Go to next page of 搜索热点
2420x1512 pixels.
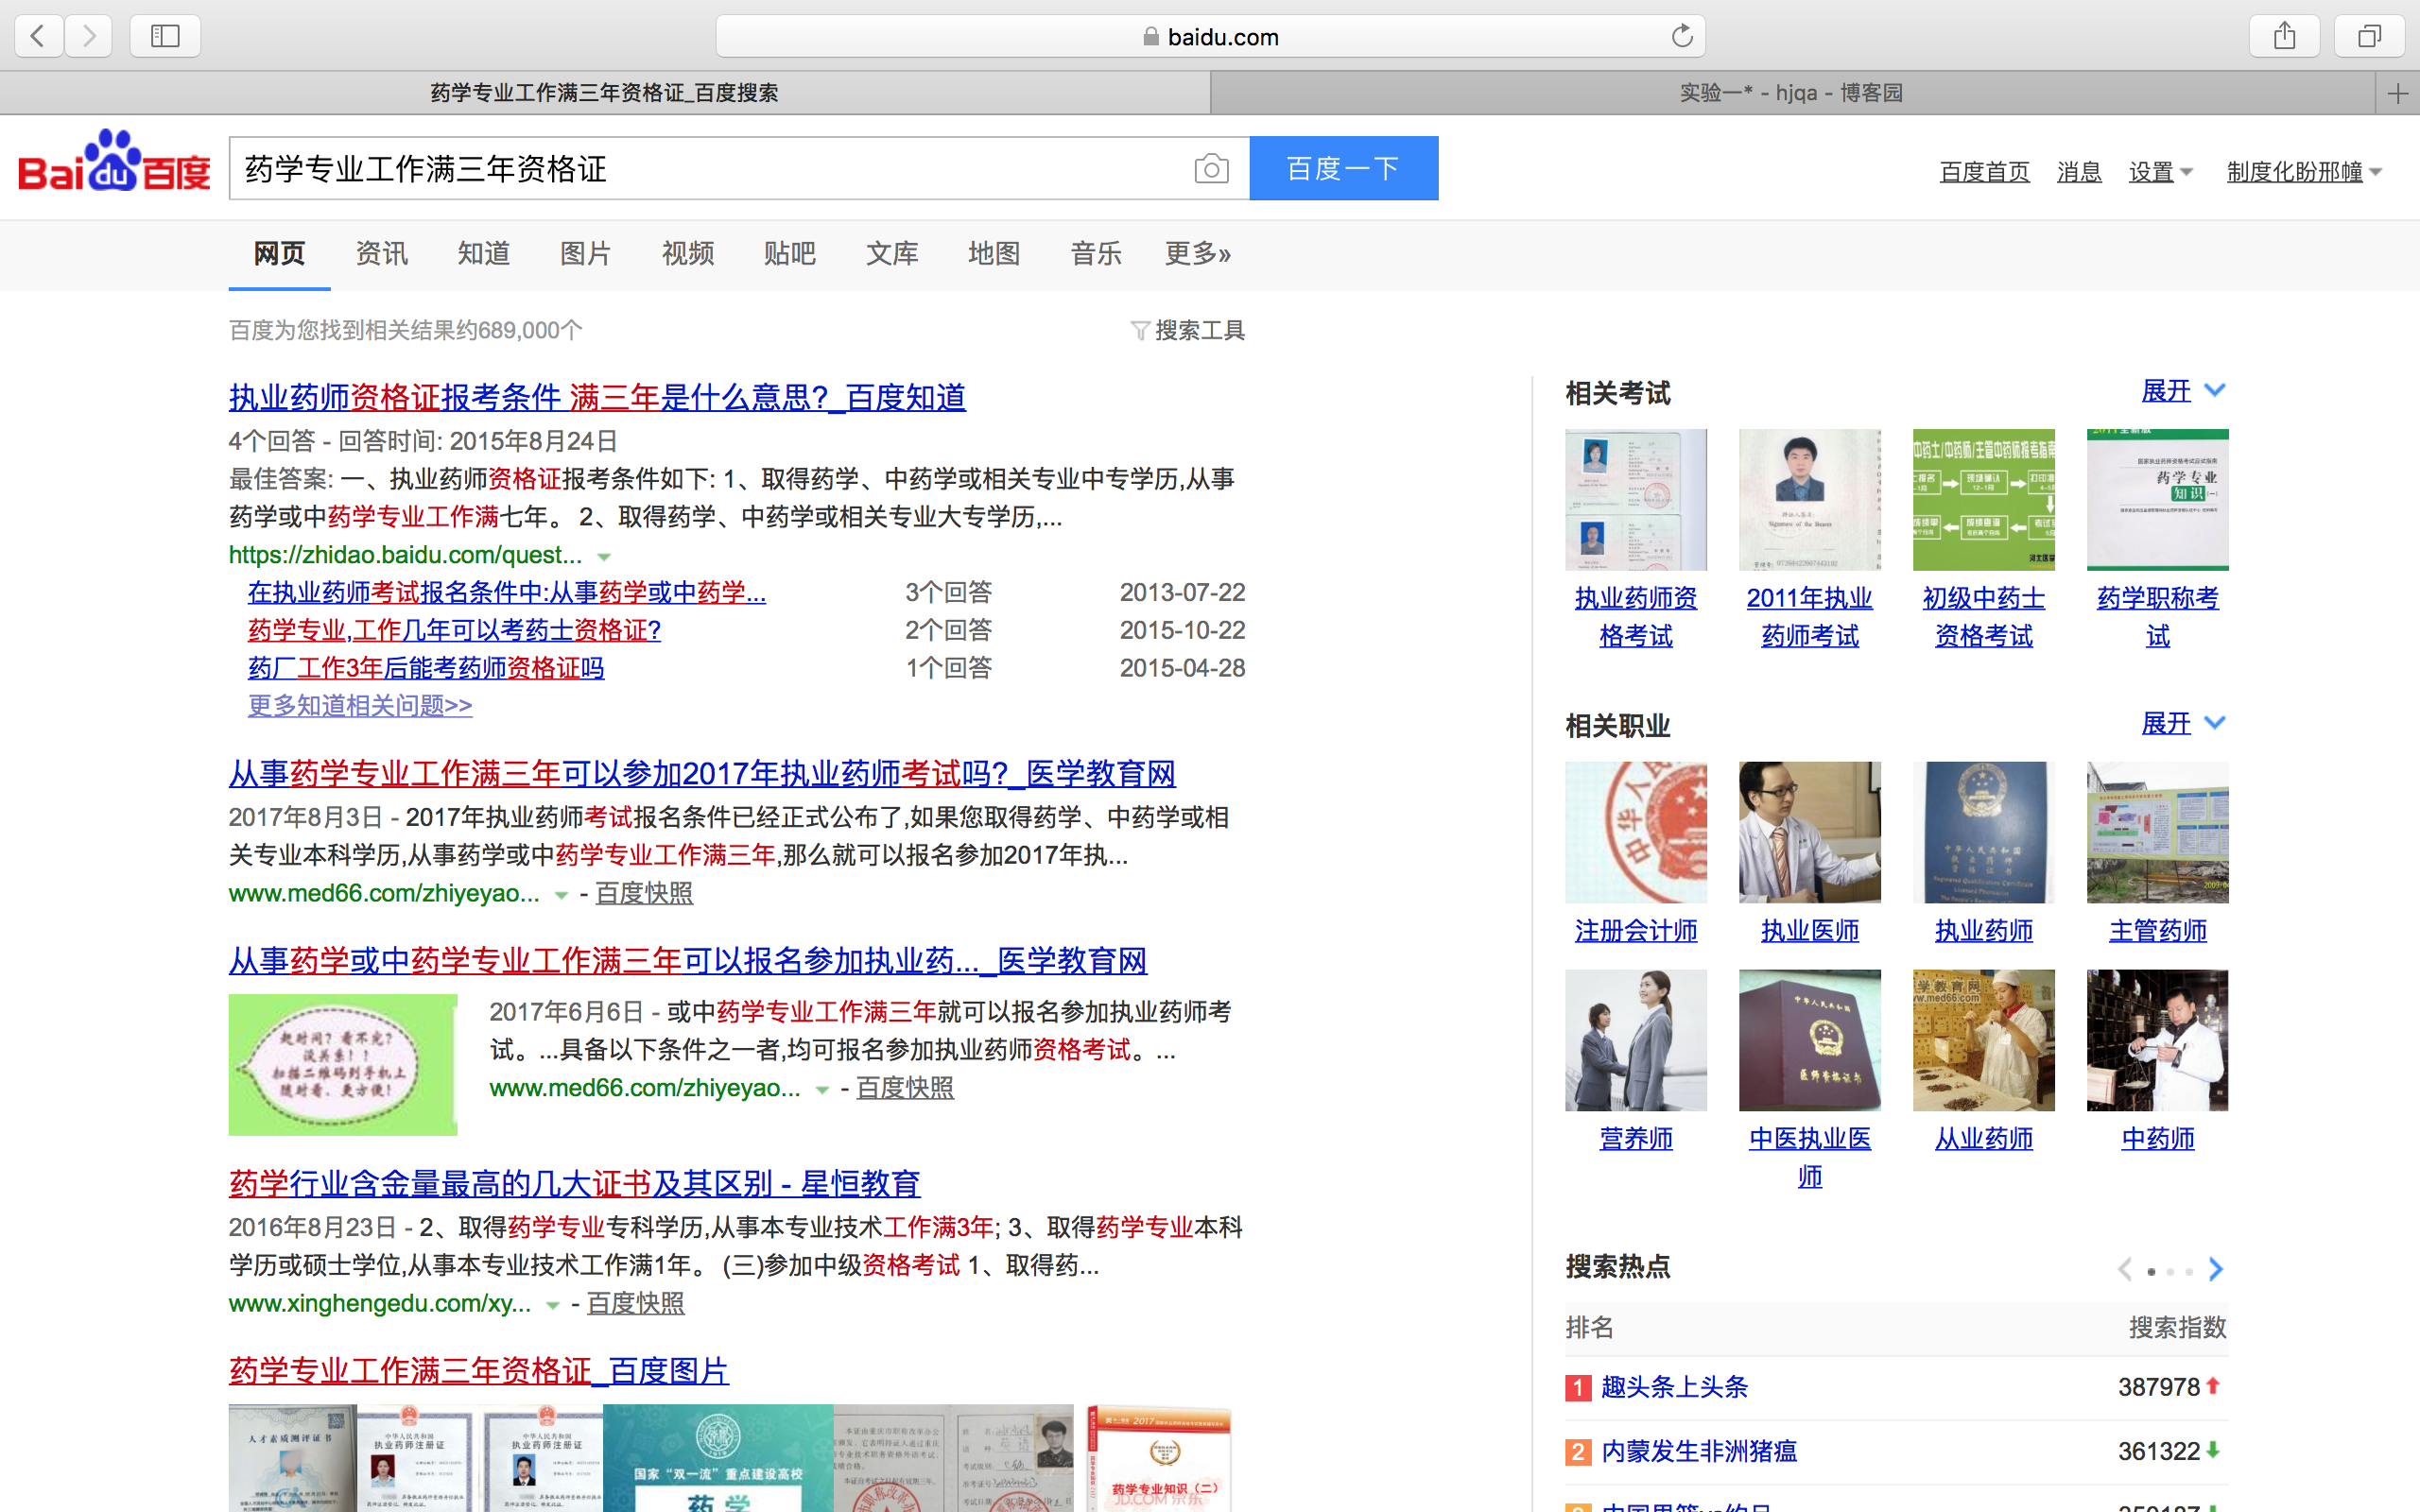2216,1270
